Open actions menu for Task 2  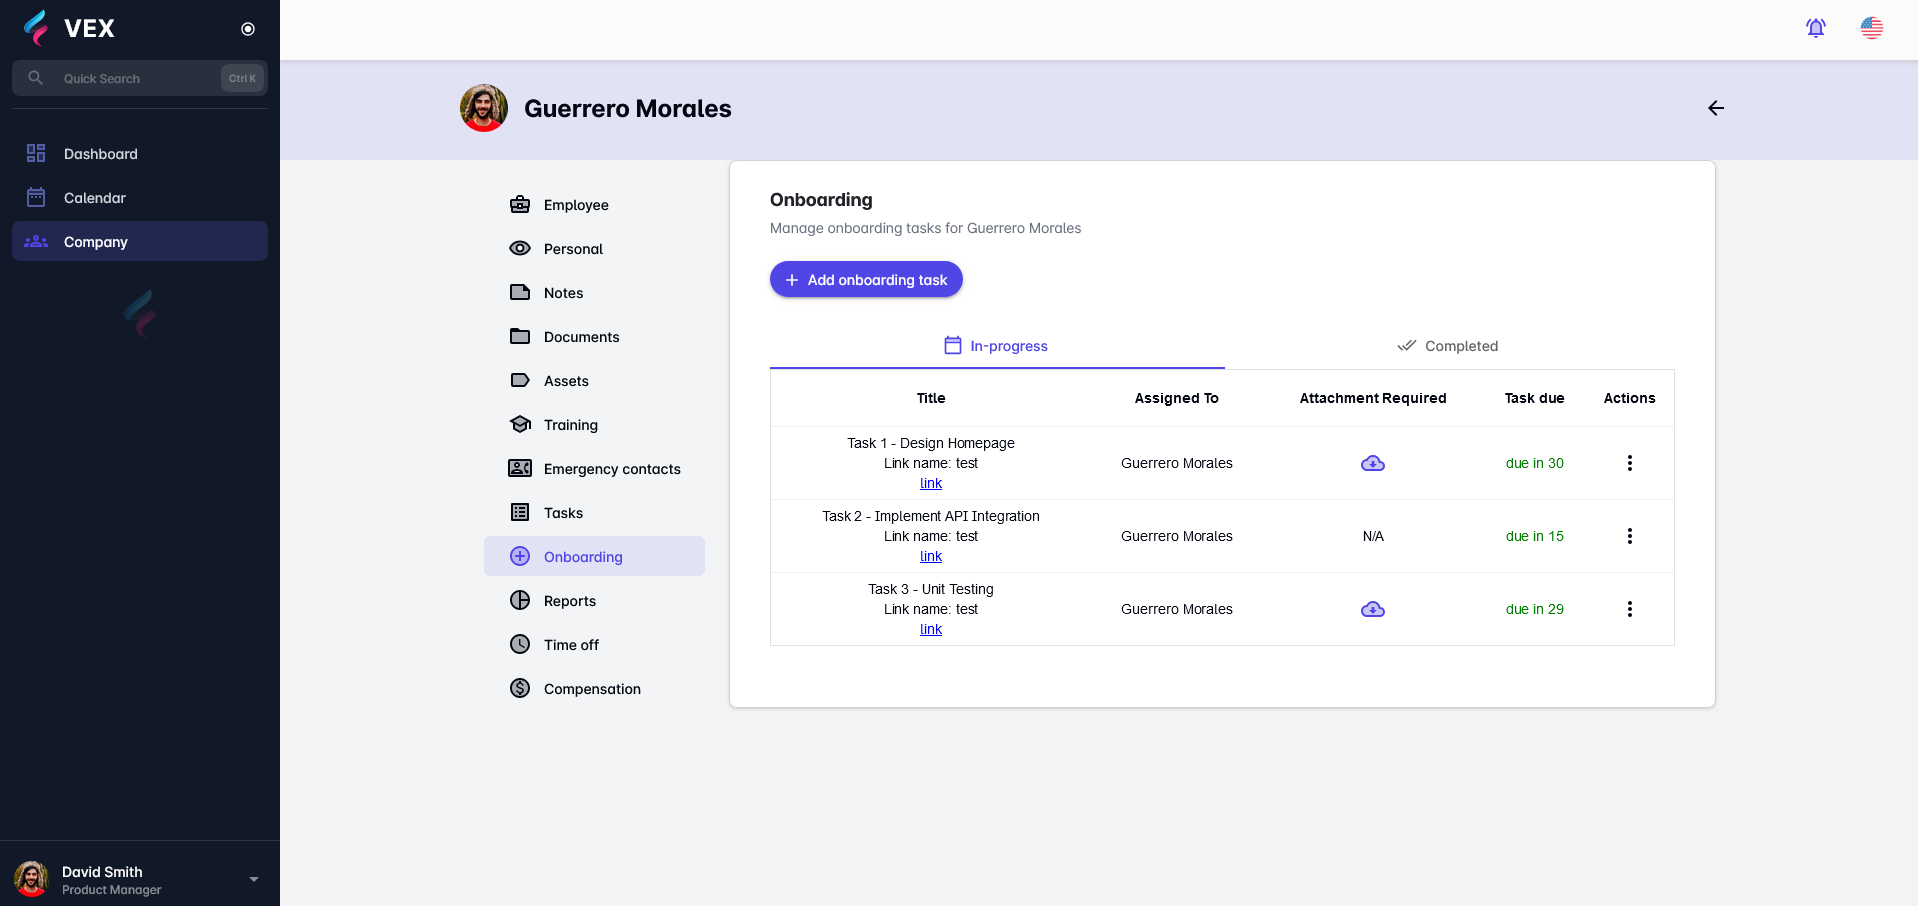[1629, 536]
